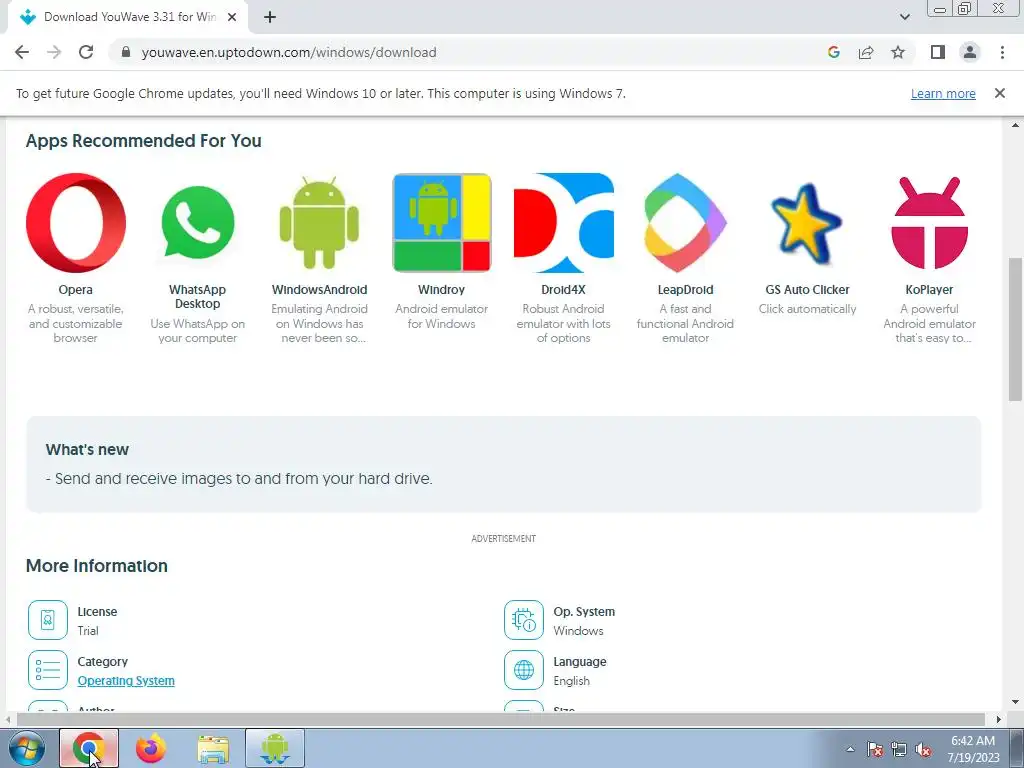
Task: Click the Language globe icon
Action: tap(524, 669)
